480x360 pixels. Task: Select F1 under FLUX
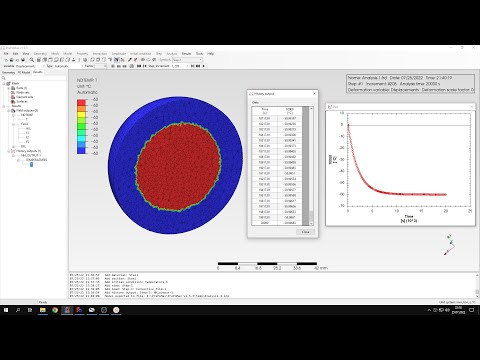coord(28,133)
